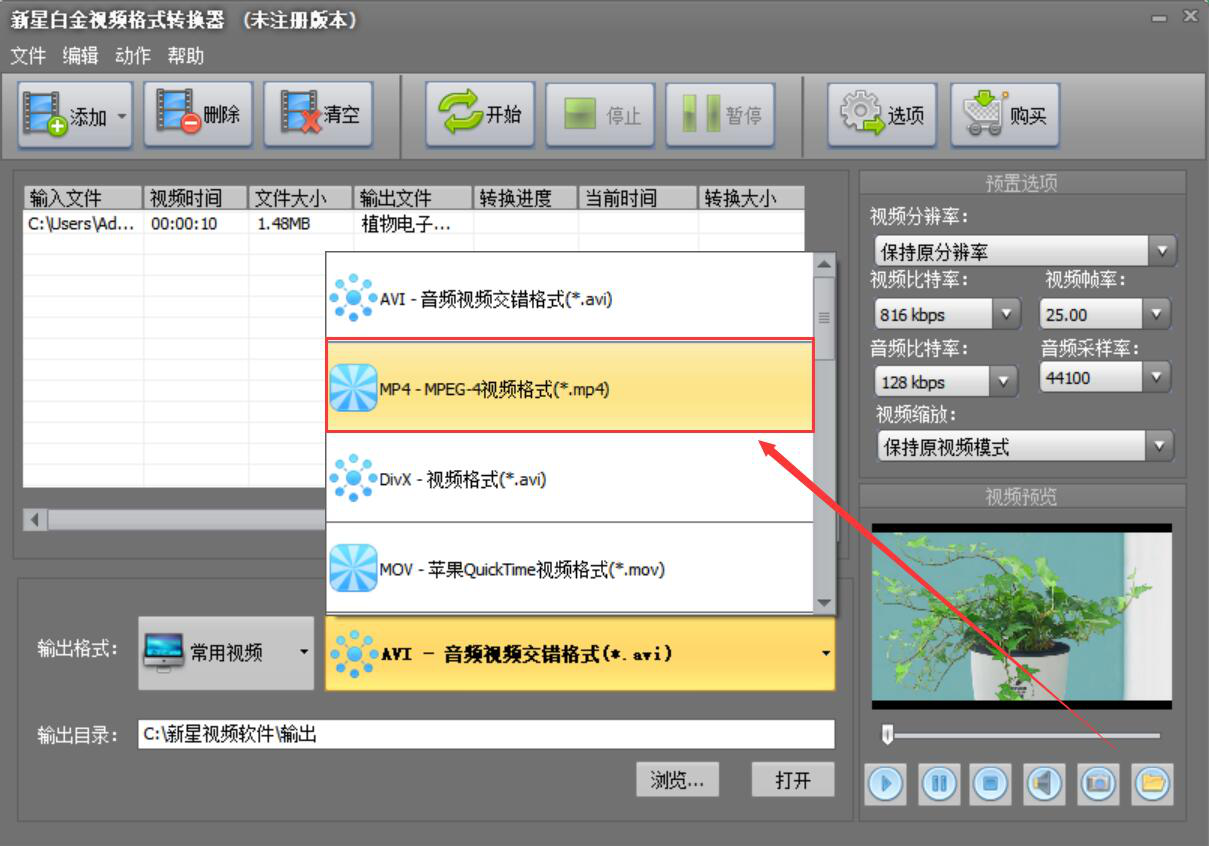Click the preview seek slider handle

point(886,735)
